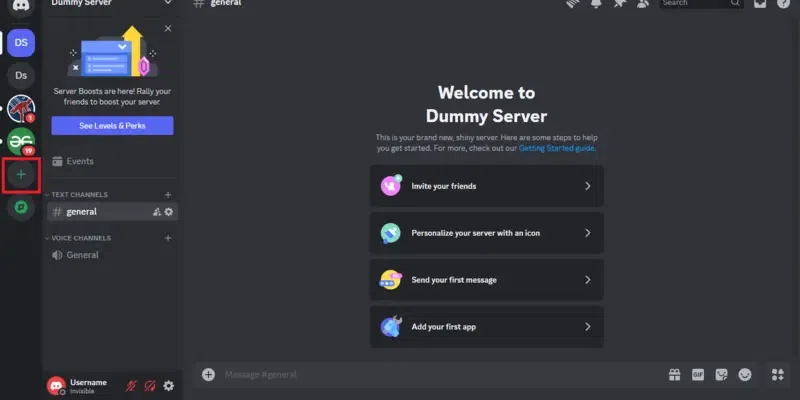Open the Inbox
Viewport: 800px width, 400px height.
760,4
